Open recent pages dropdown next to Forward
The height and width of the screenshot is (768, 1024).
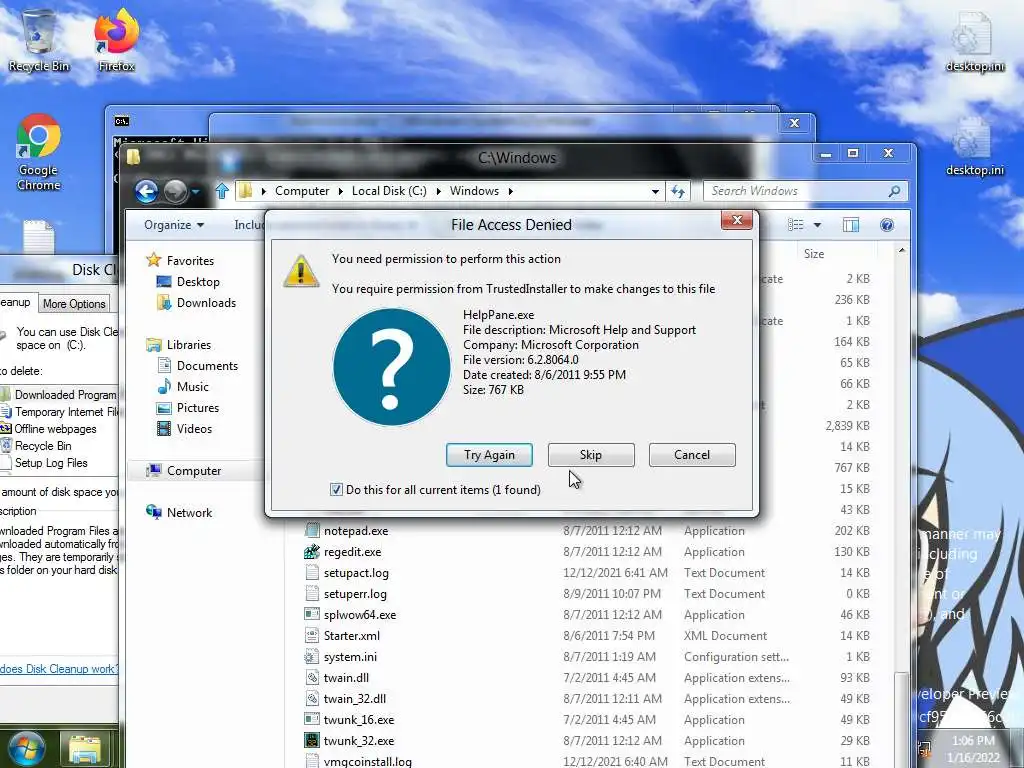(195, 191)
